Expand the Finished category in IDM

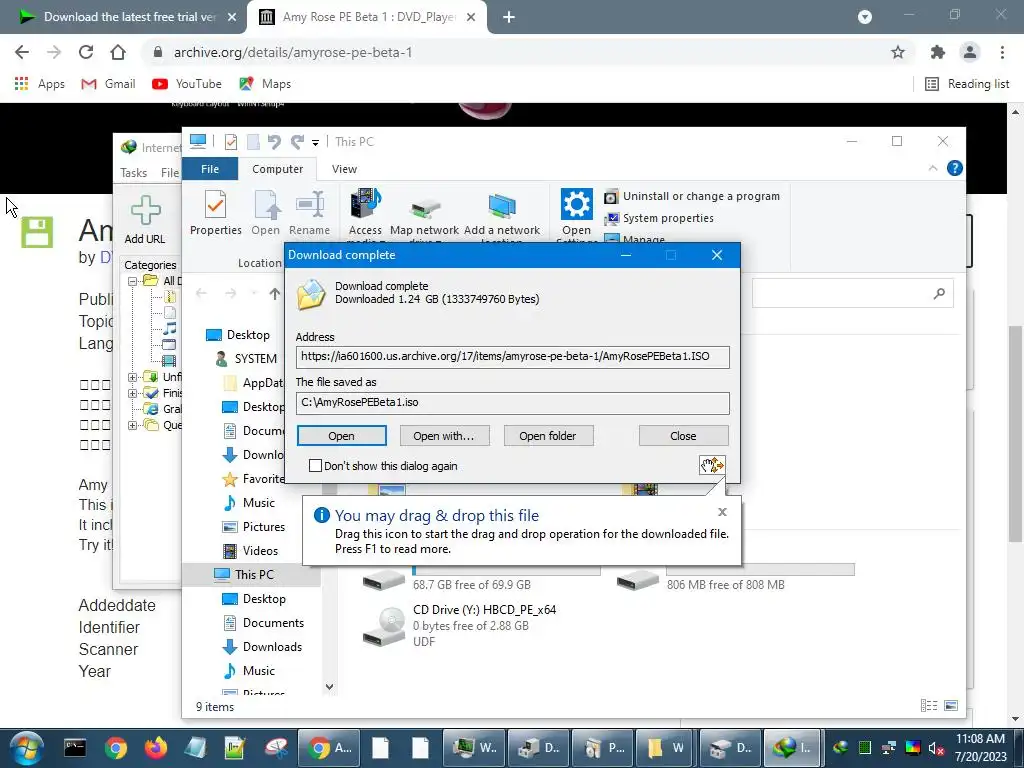pos(133,393)
